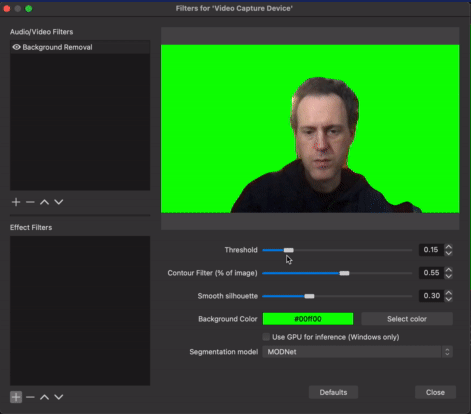The height and width of the screenshot is (414, 471).
Task: Click the green window zoom button
Action: click(x=29, y=9)
